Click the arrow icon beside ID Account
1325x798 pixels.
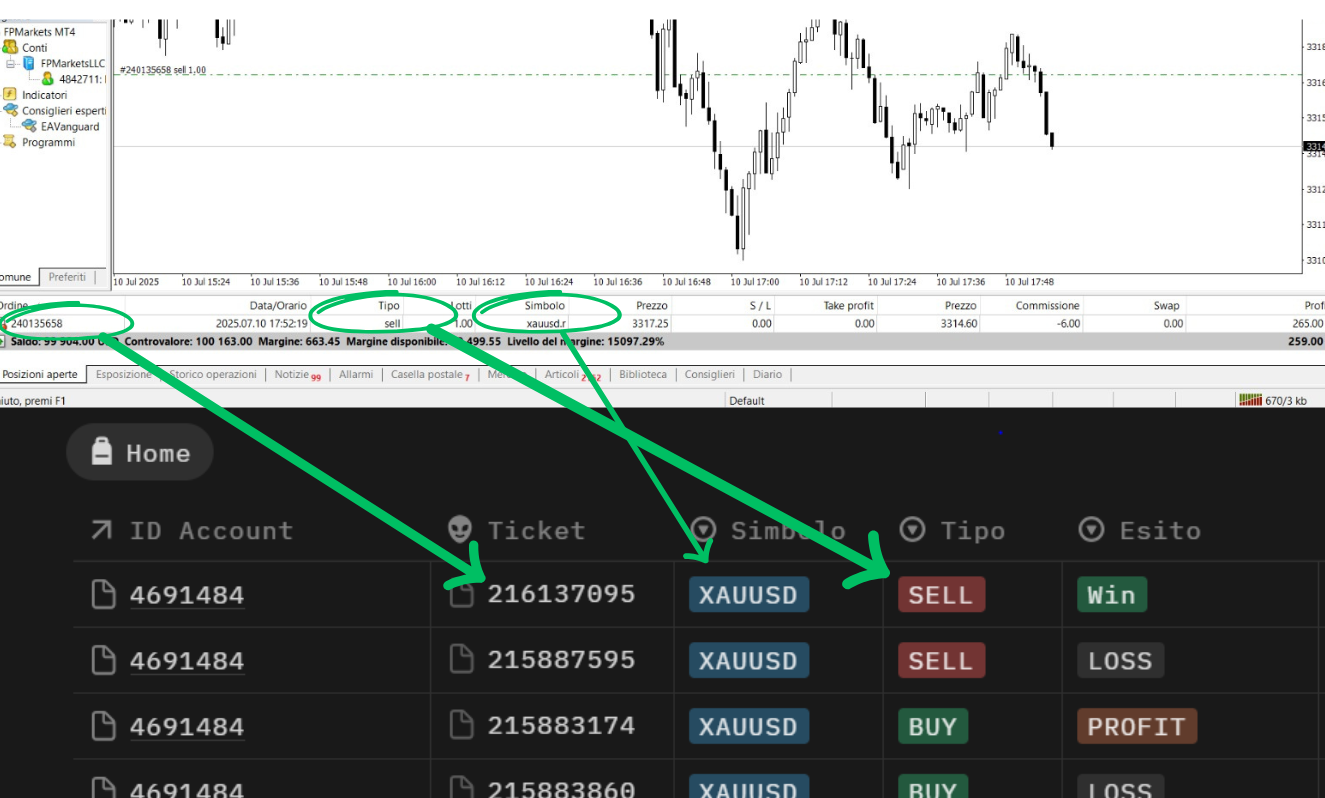(102, 530)
